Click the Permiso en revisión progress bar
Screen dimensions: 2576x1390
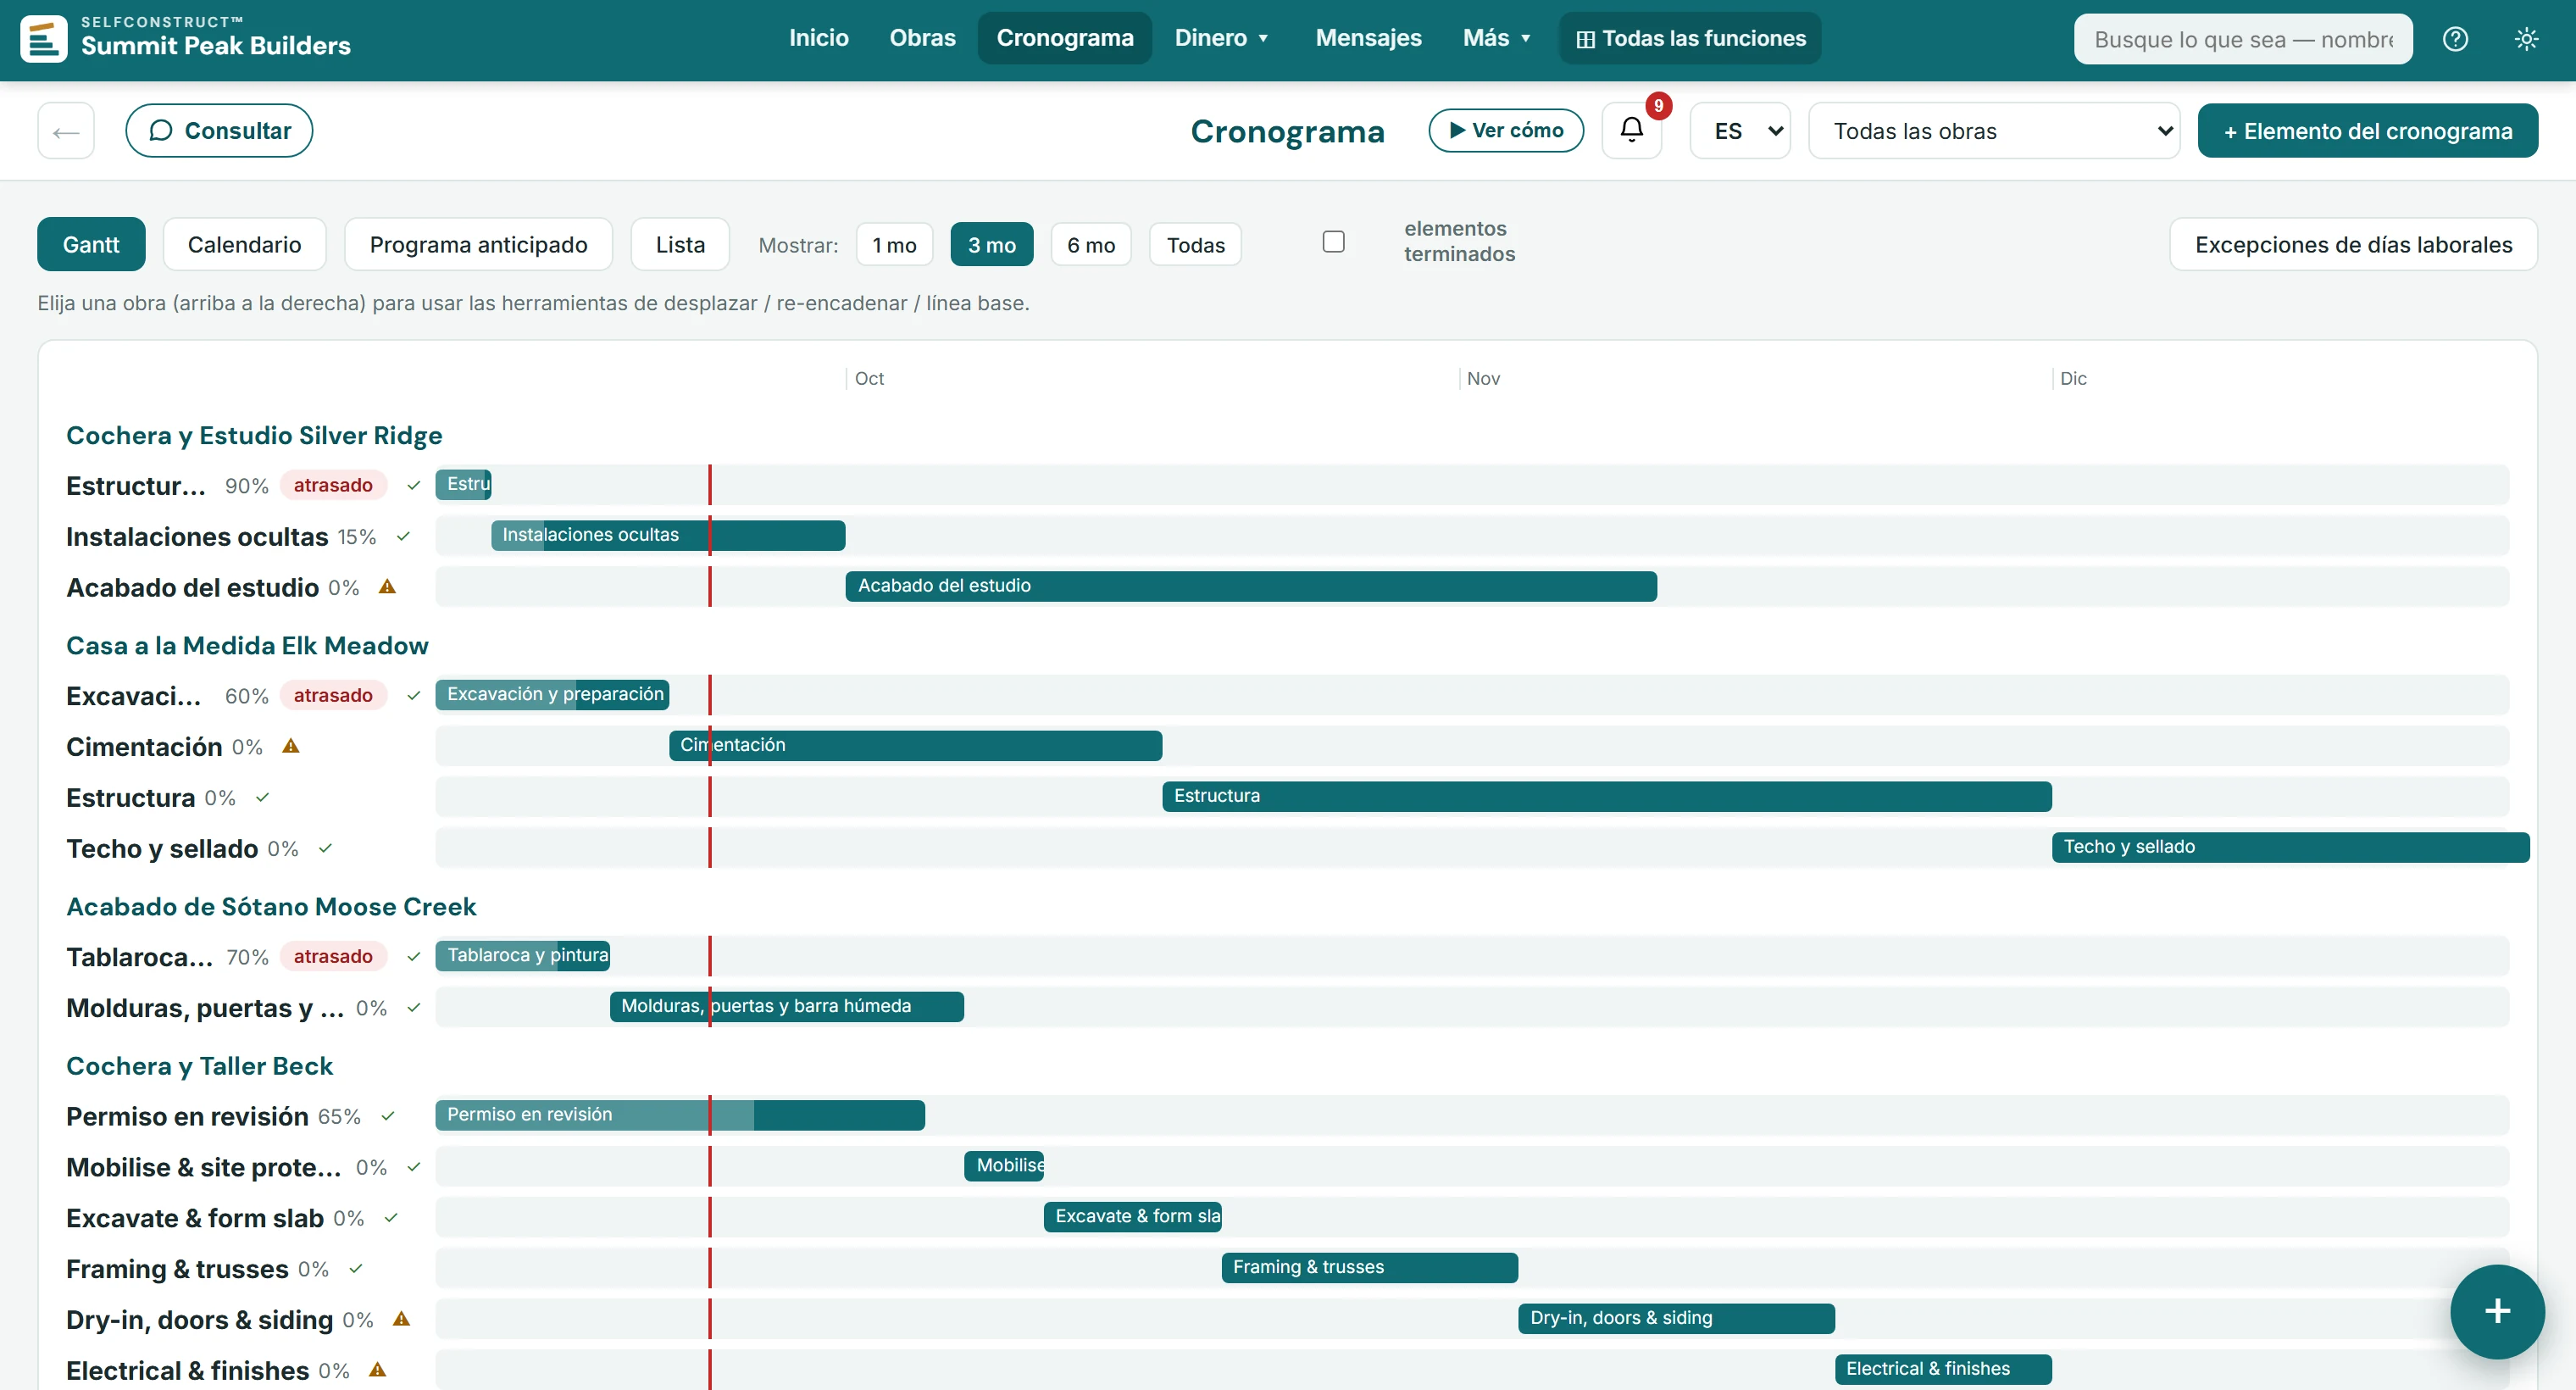[680, 1115]
